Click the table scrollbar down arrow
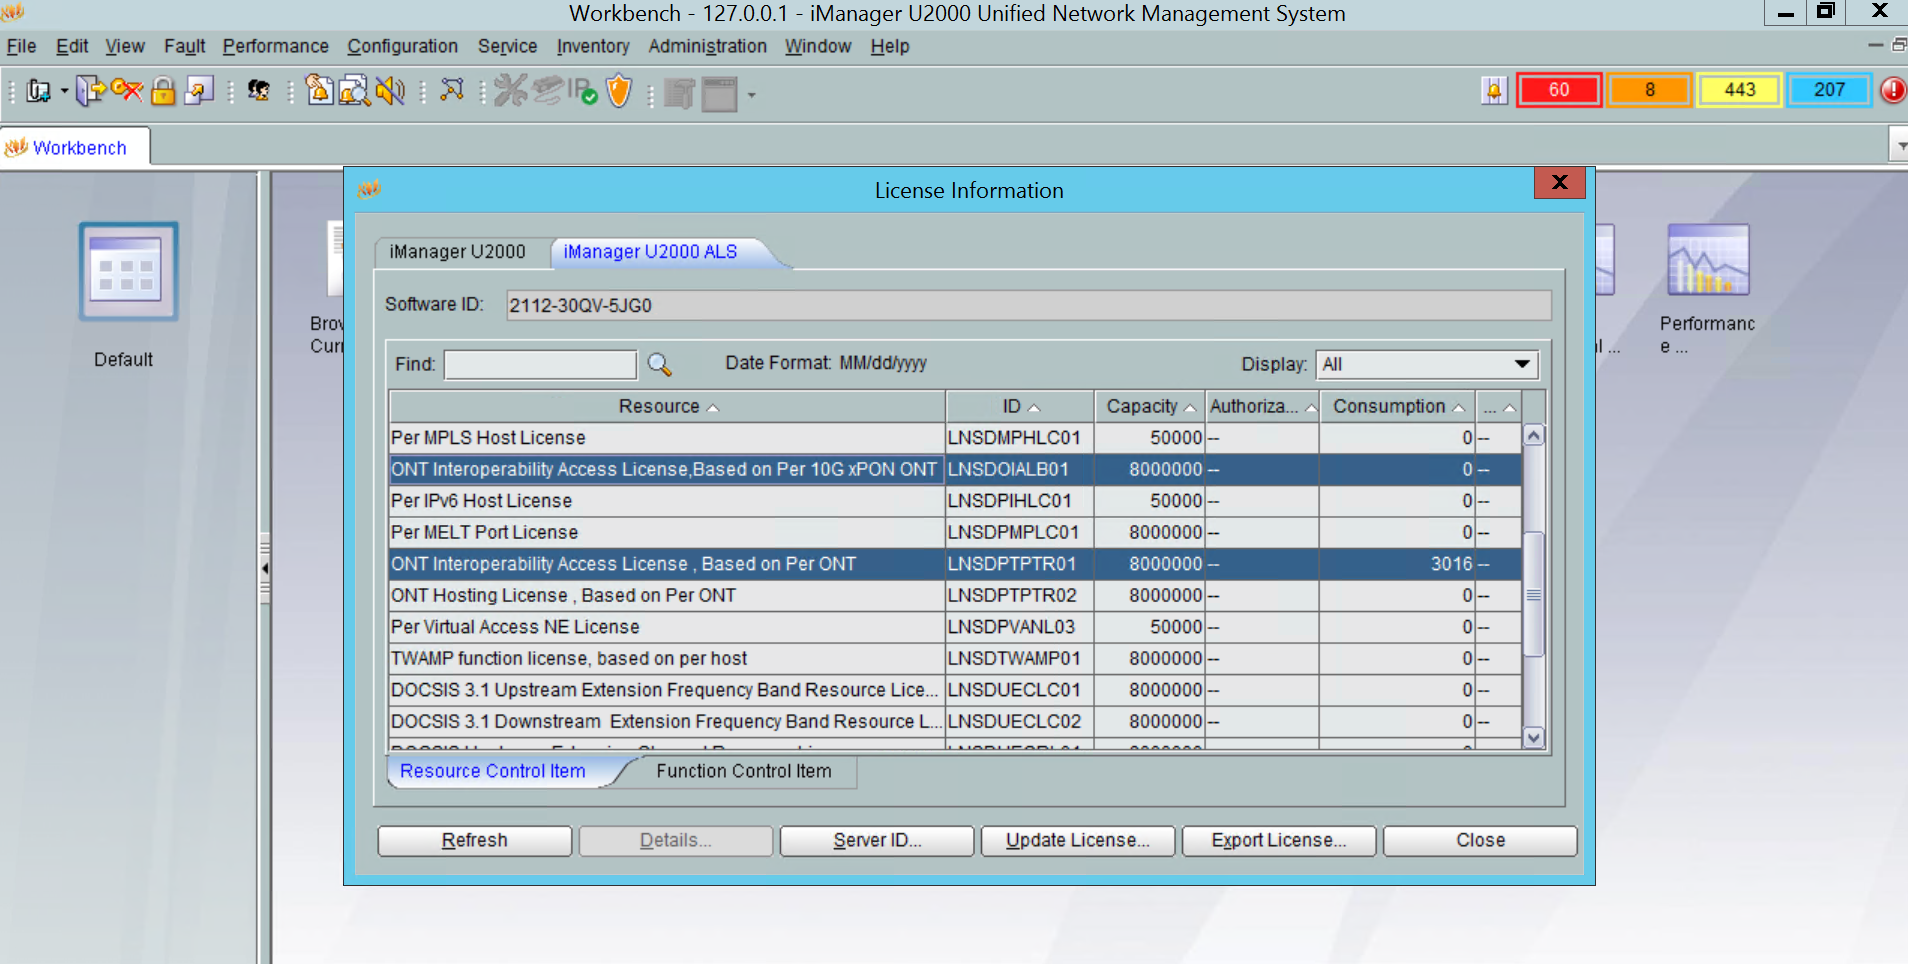This screenshot has height=964, width=1908. pos(1534,738)
